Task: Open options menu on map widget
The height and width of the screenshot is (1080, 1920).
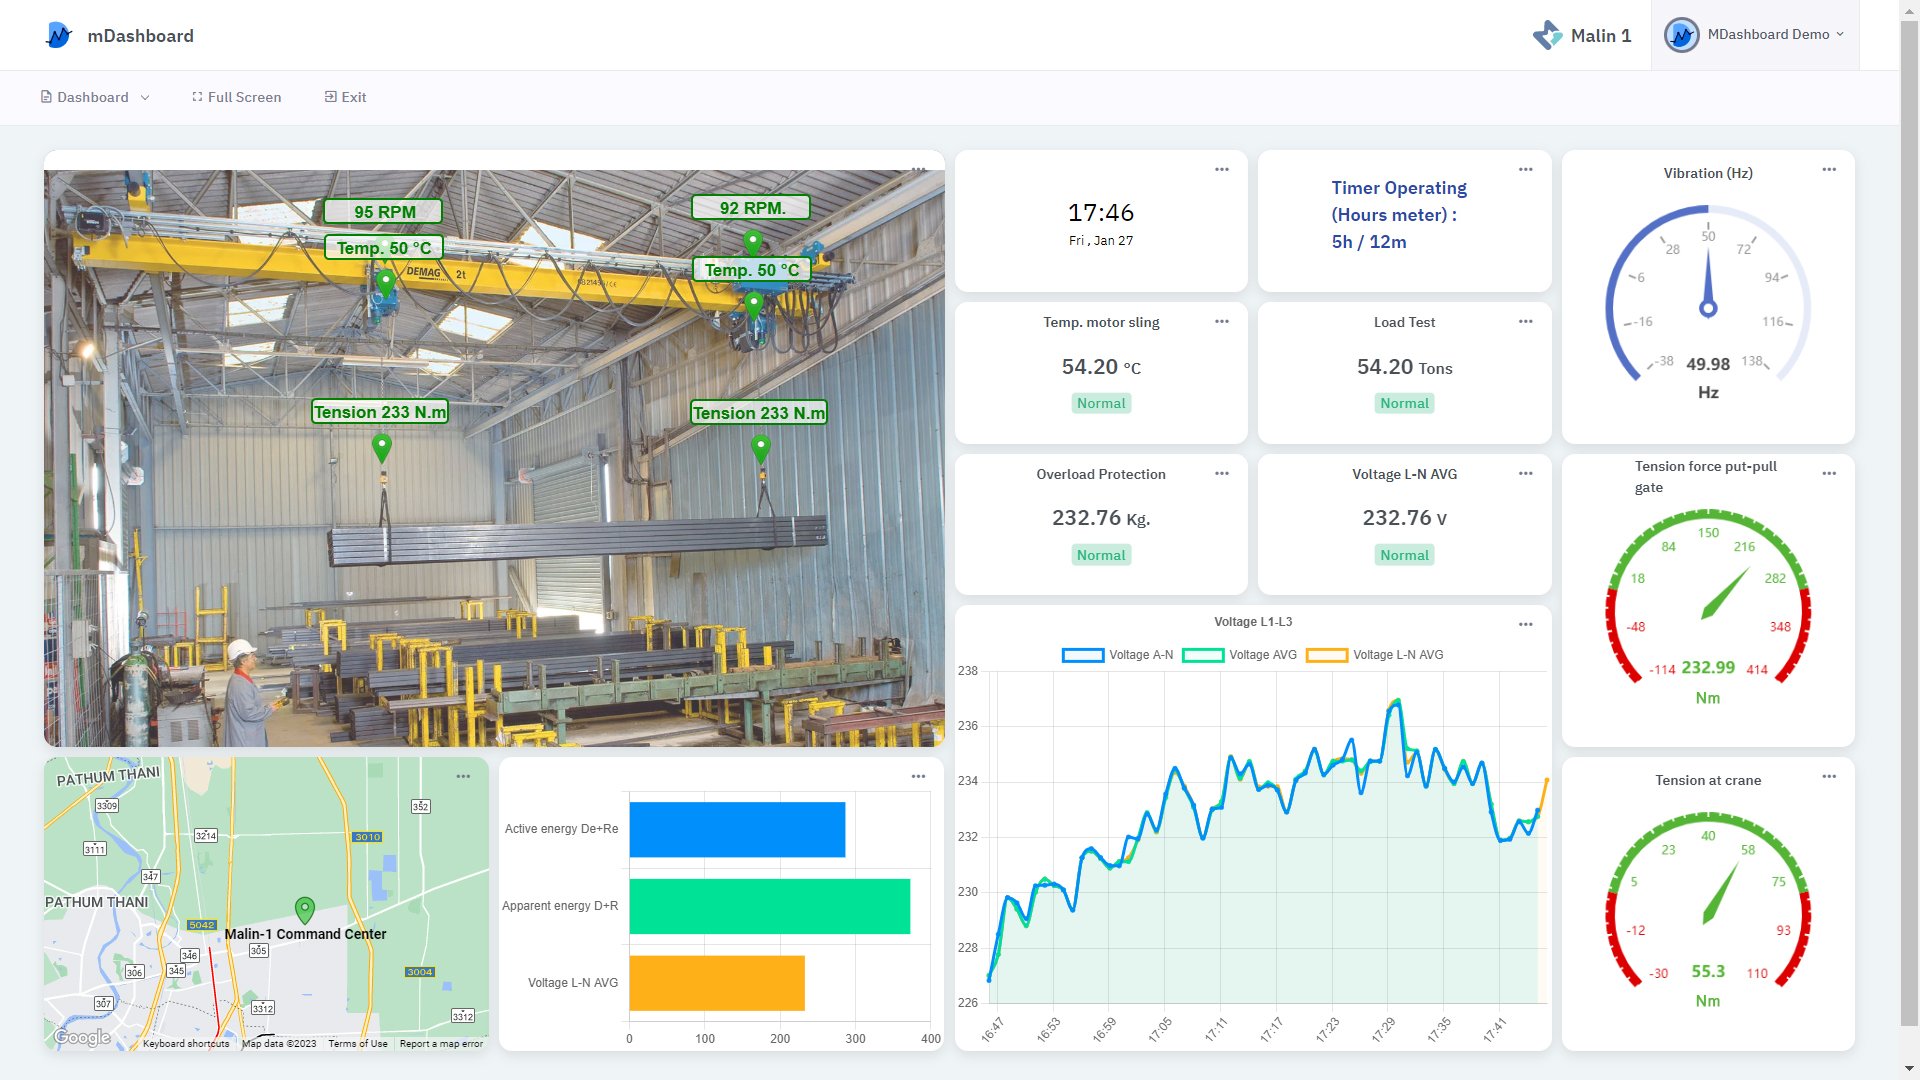Action: coord(463,777)
